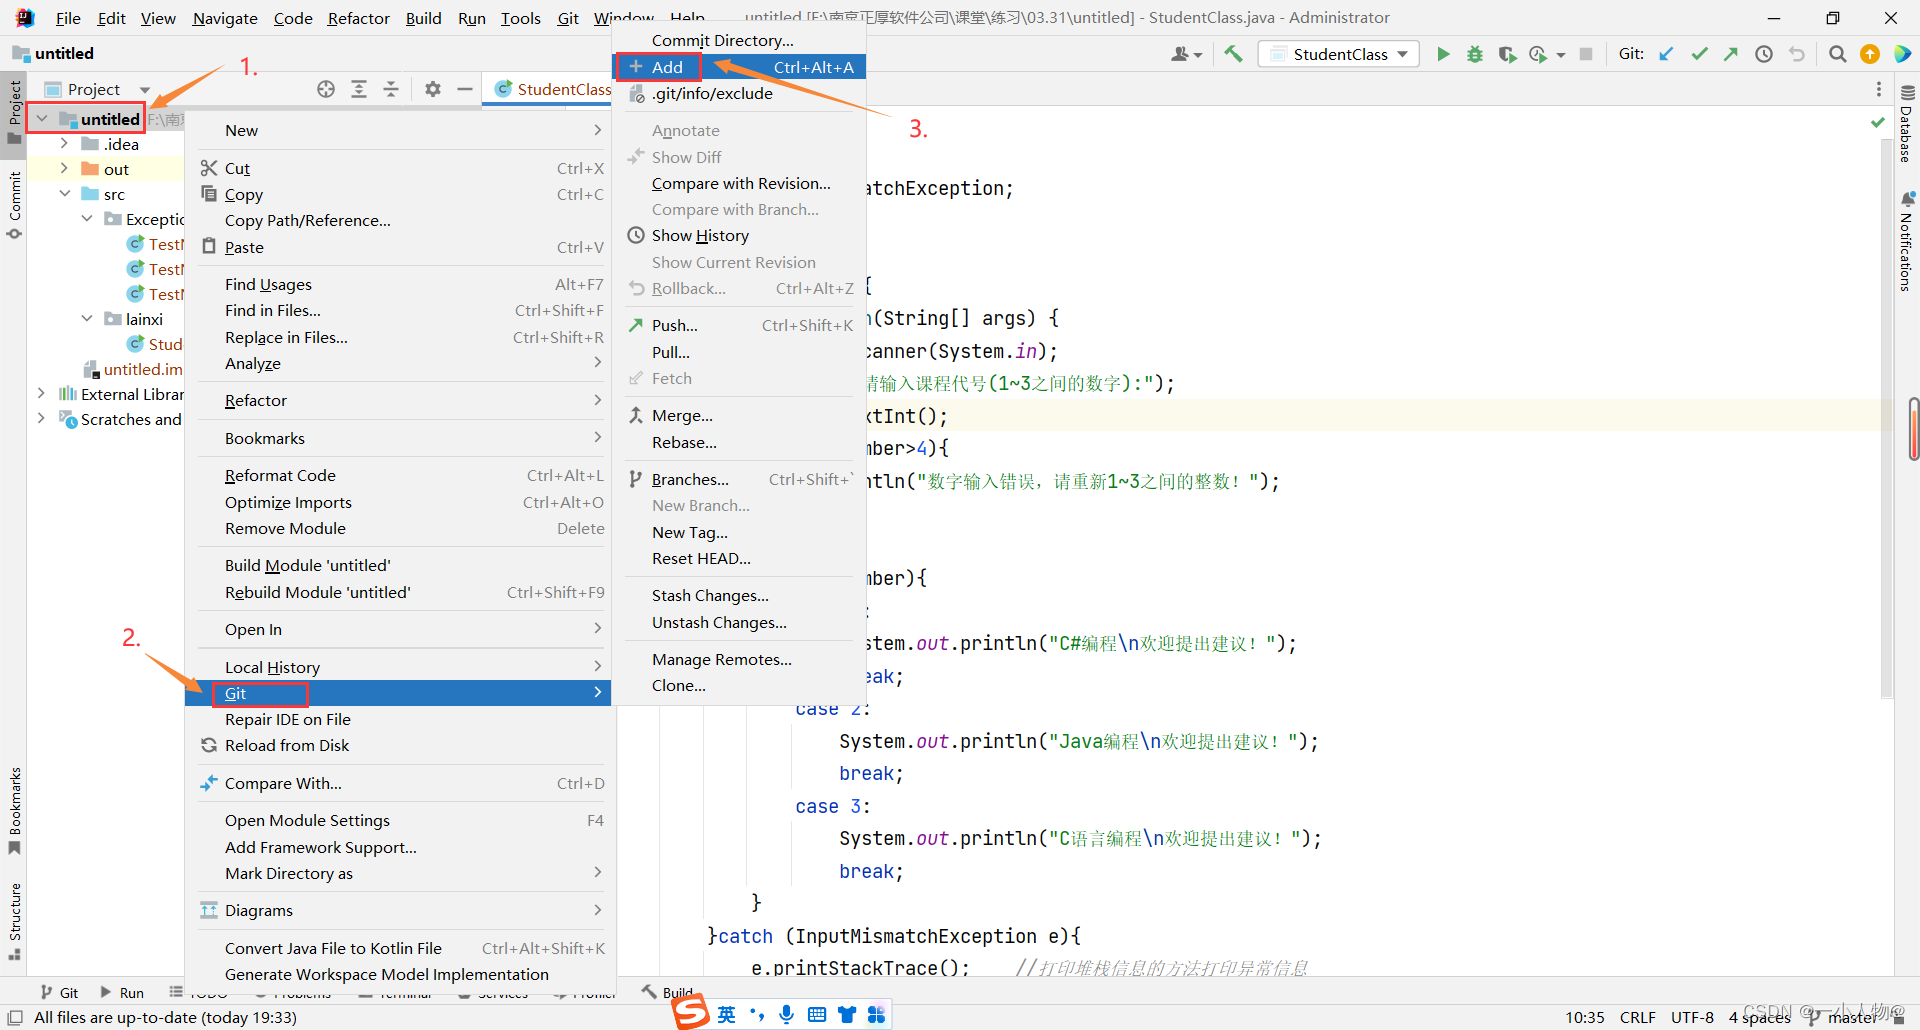
Task: Click the IDE update orange icon
Action: point(1870,54)
